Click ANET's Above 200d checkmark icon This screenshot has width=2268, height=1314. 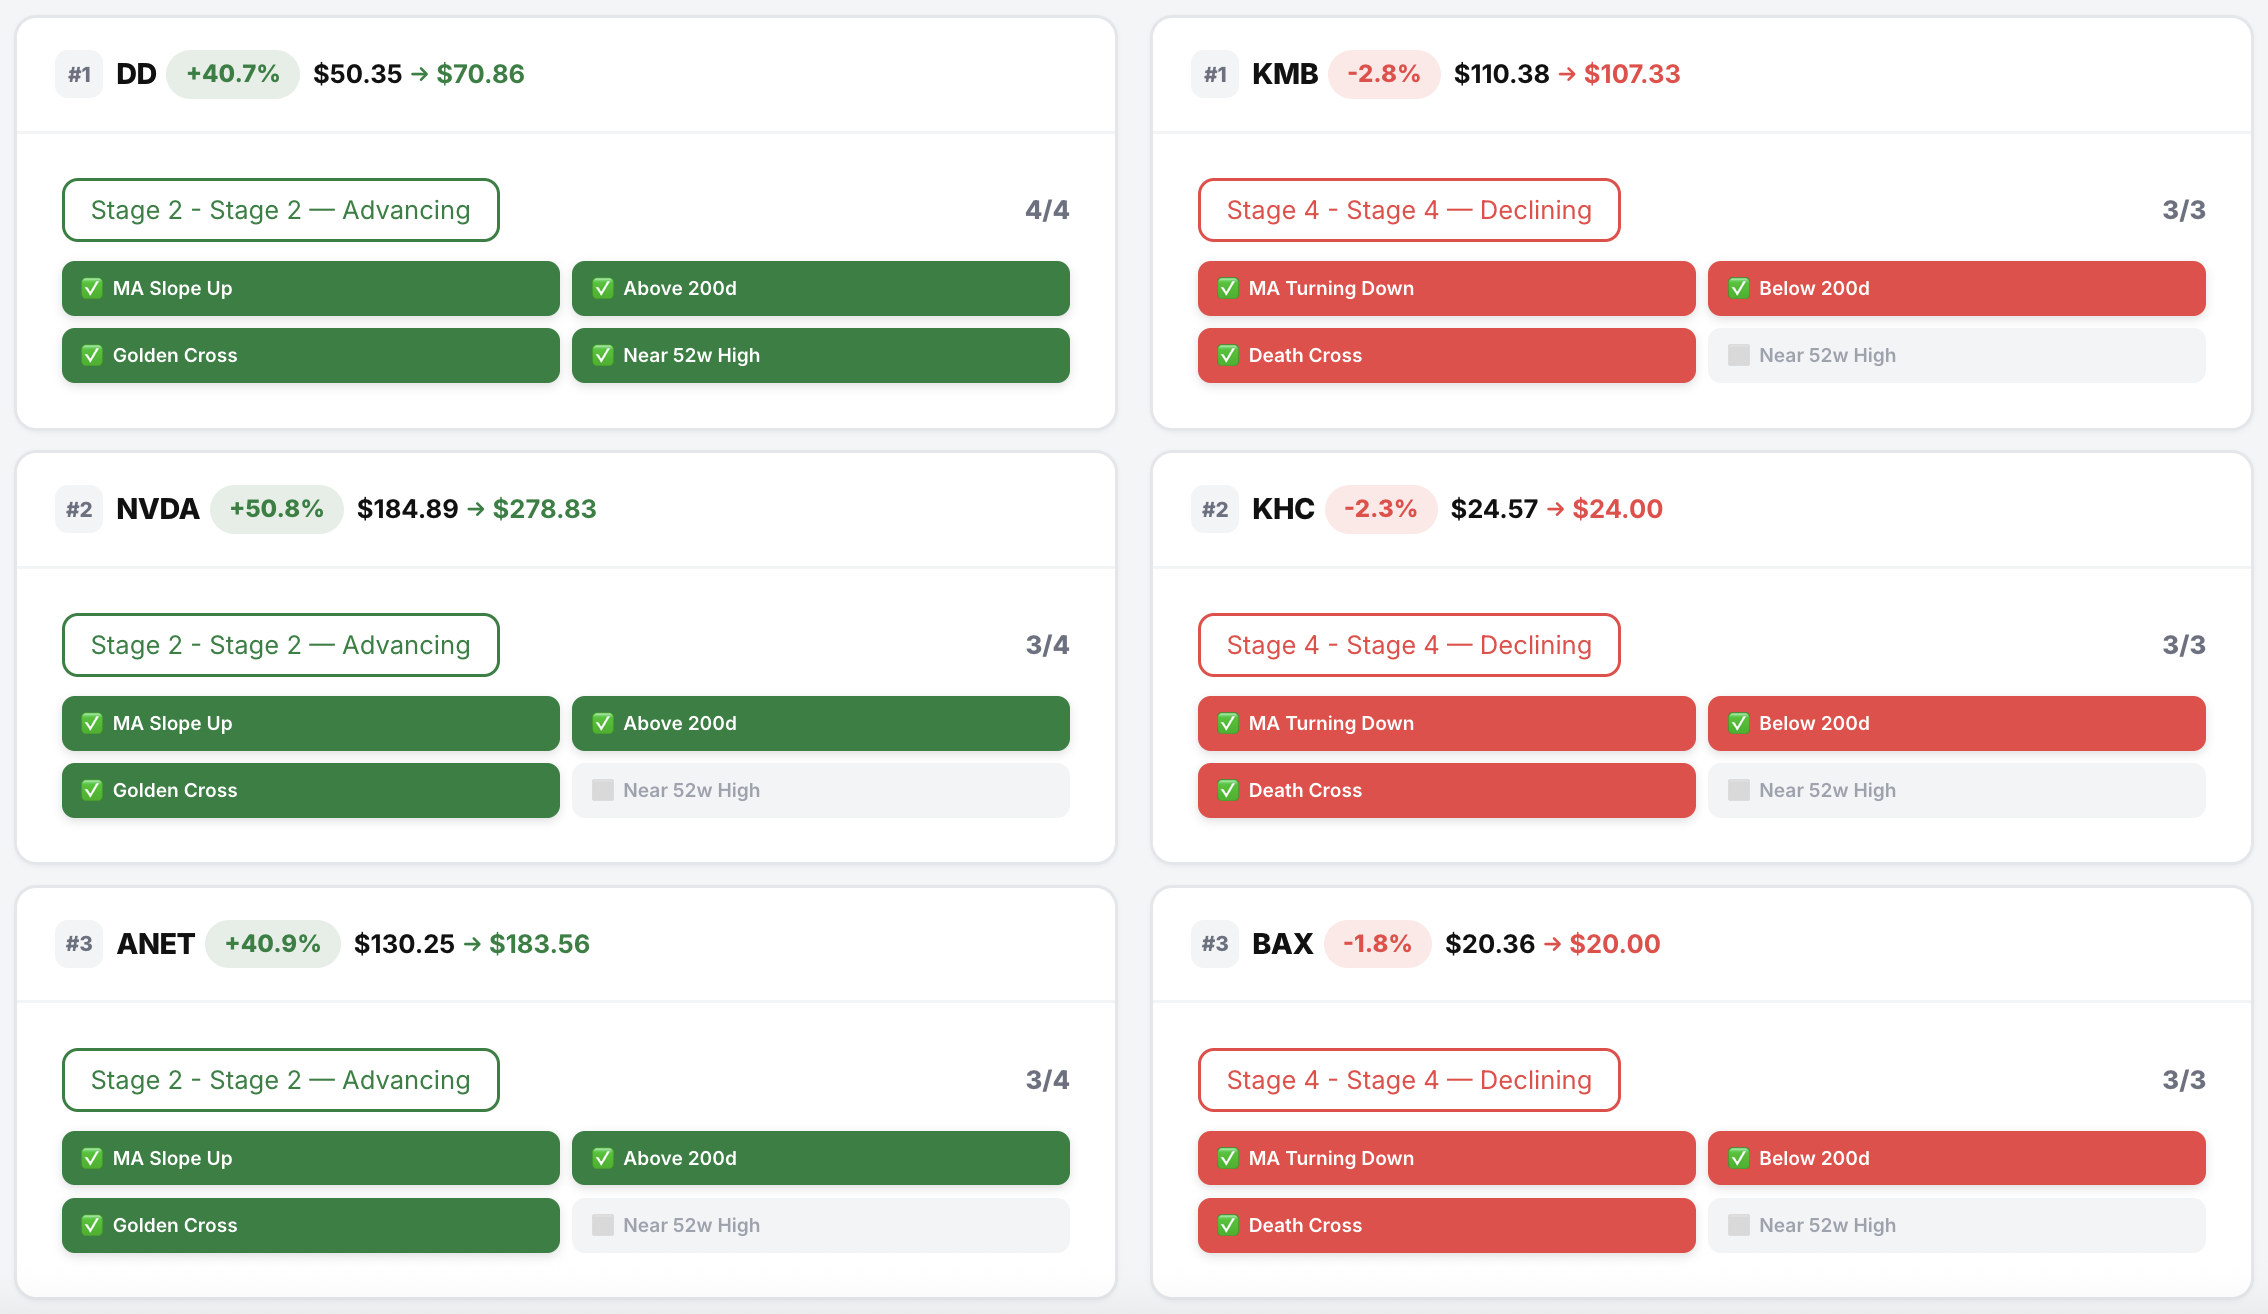click(x=603, y=1159)
